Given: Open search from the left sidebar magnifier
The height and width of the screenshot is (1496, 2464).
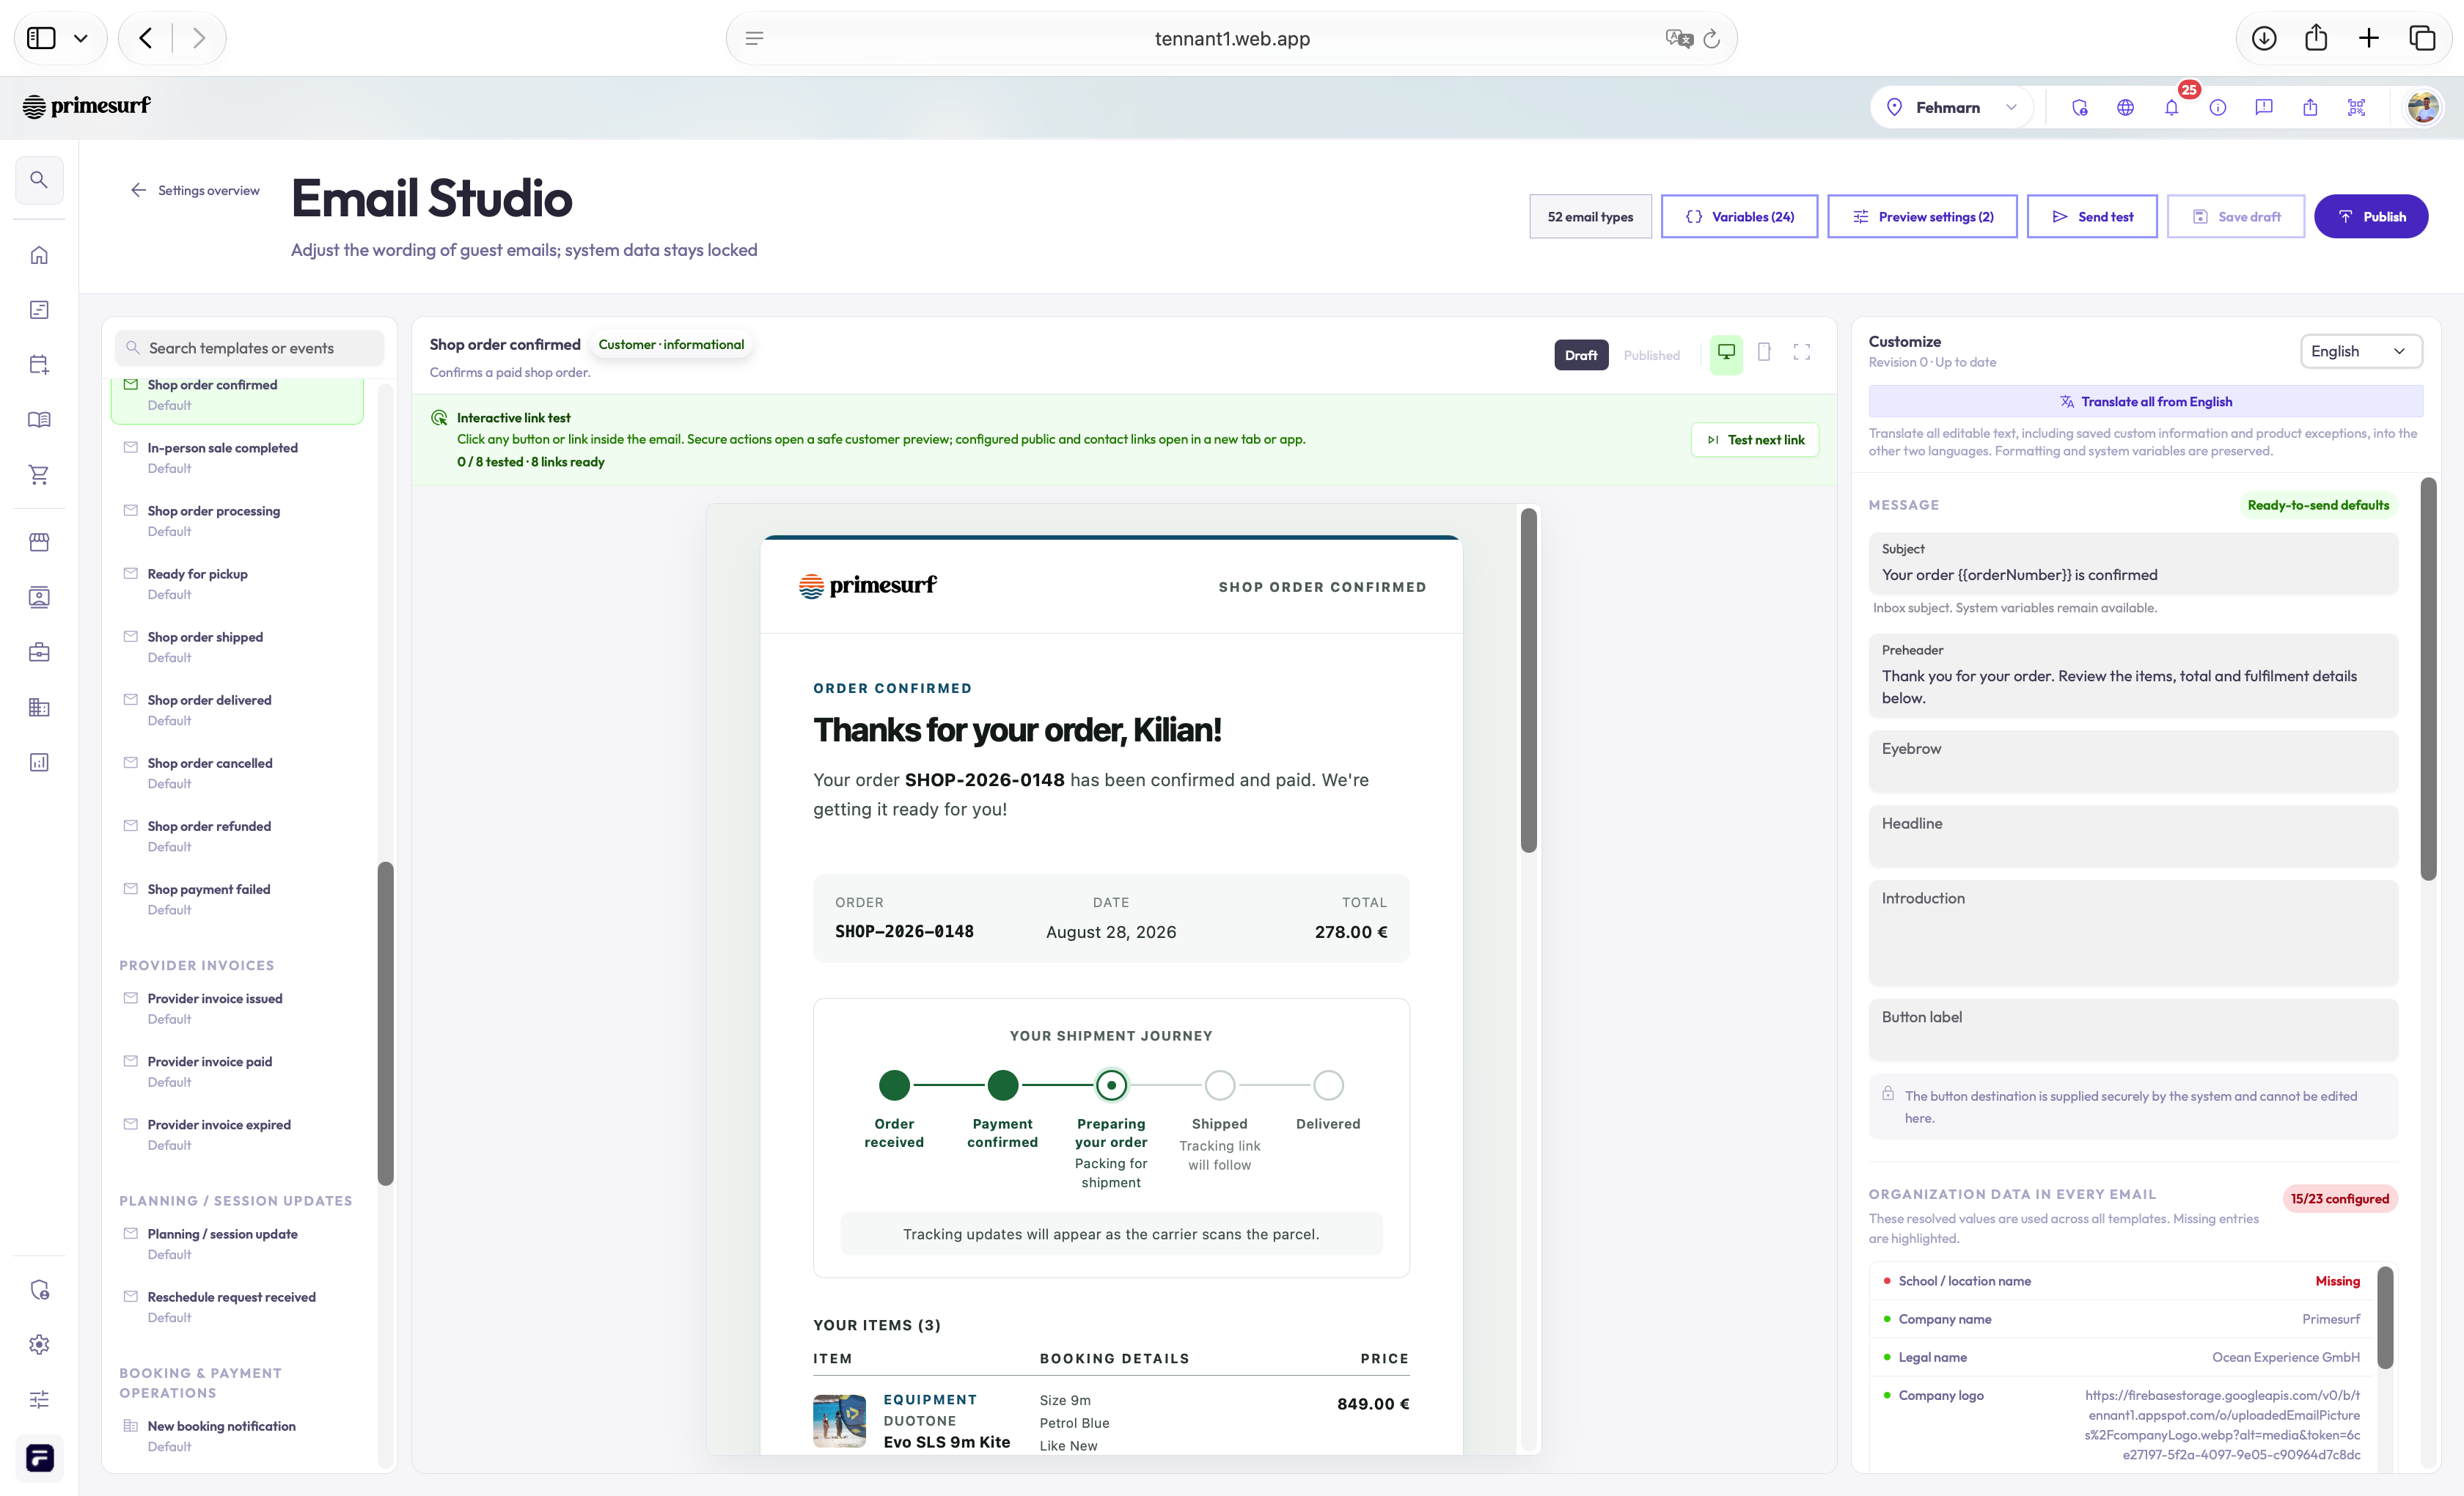Looking at the screenshot, I should click(x=39, y=180).
